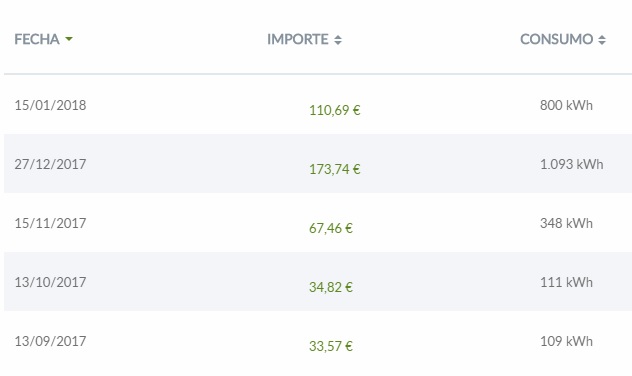The width and height of the screenshot is (632, 376).
Task: Sort table by IMPORTE column header
Action: (298, 39)
